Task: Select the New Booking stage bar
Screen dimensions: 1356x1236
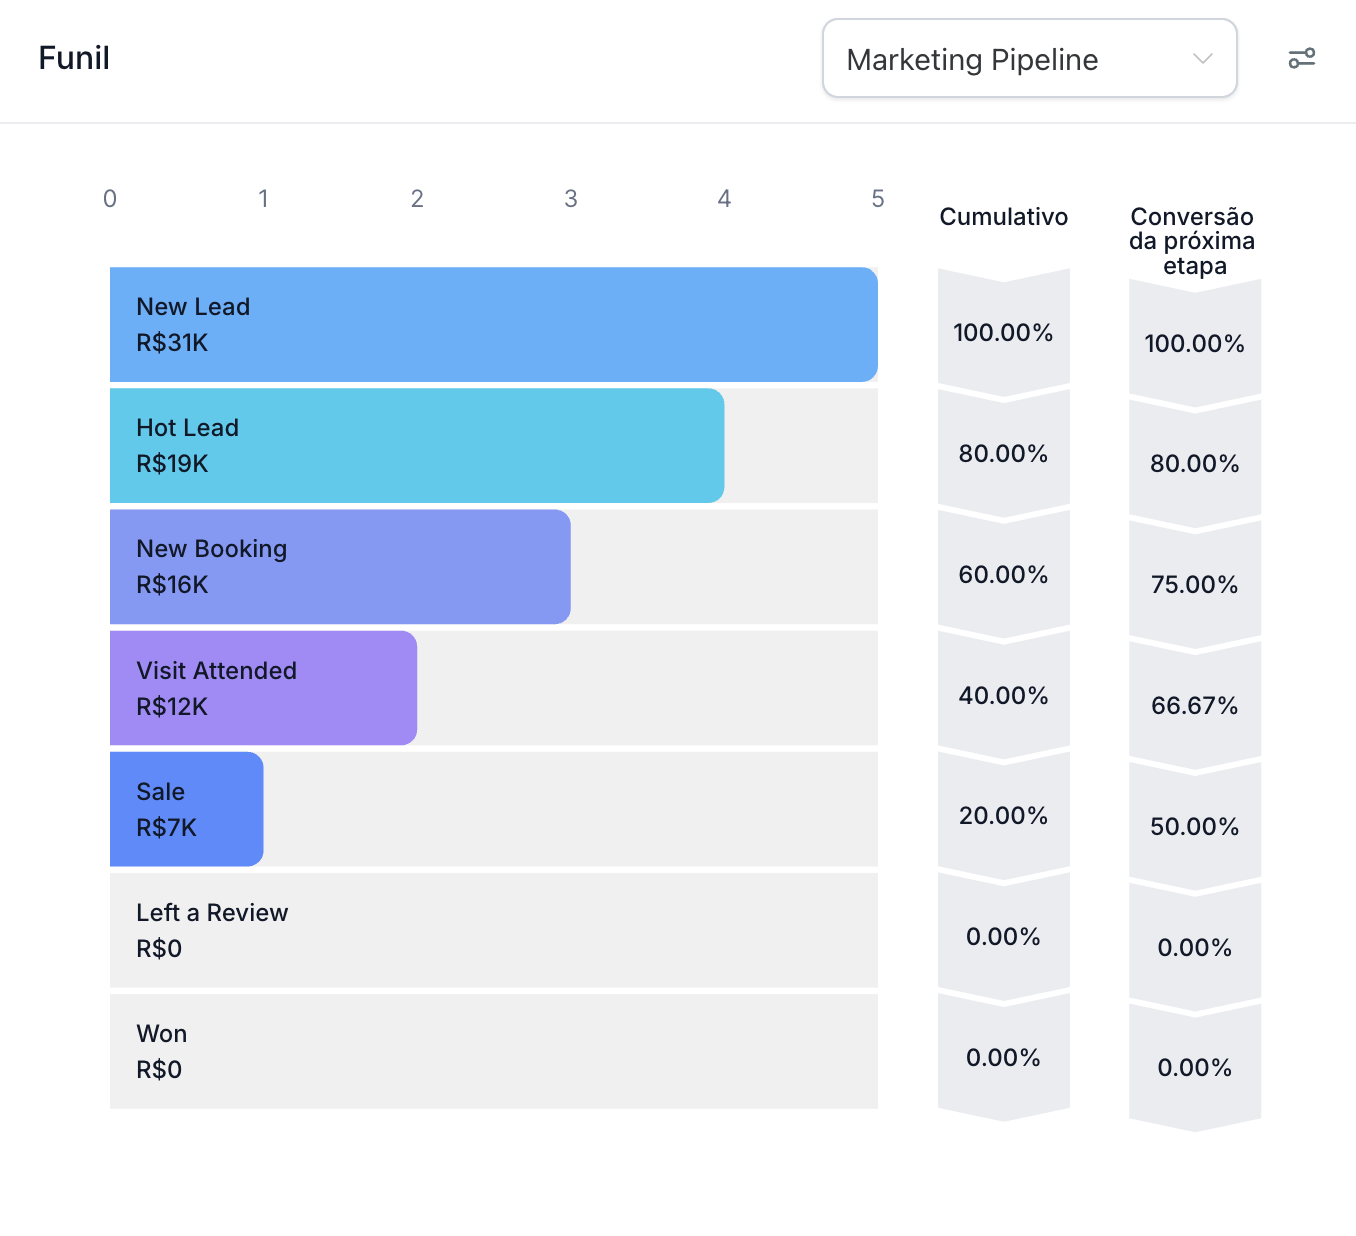Action: pyautogui.click(x=340, y=567)
